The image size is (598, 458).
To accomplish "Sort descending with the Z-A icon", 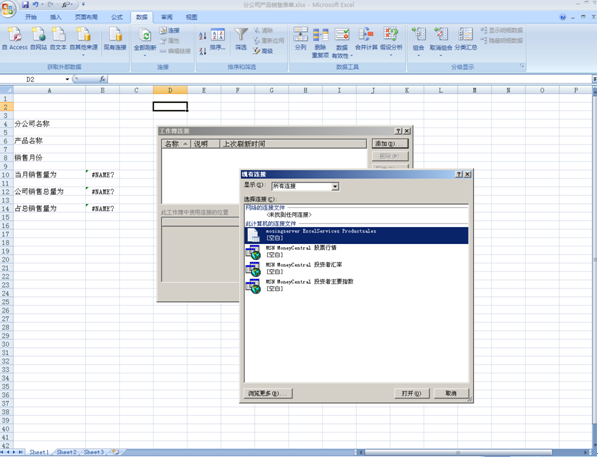I will click(203, 51).
